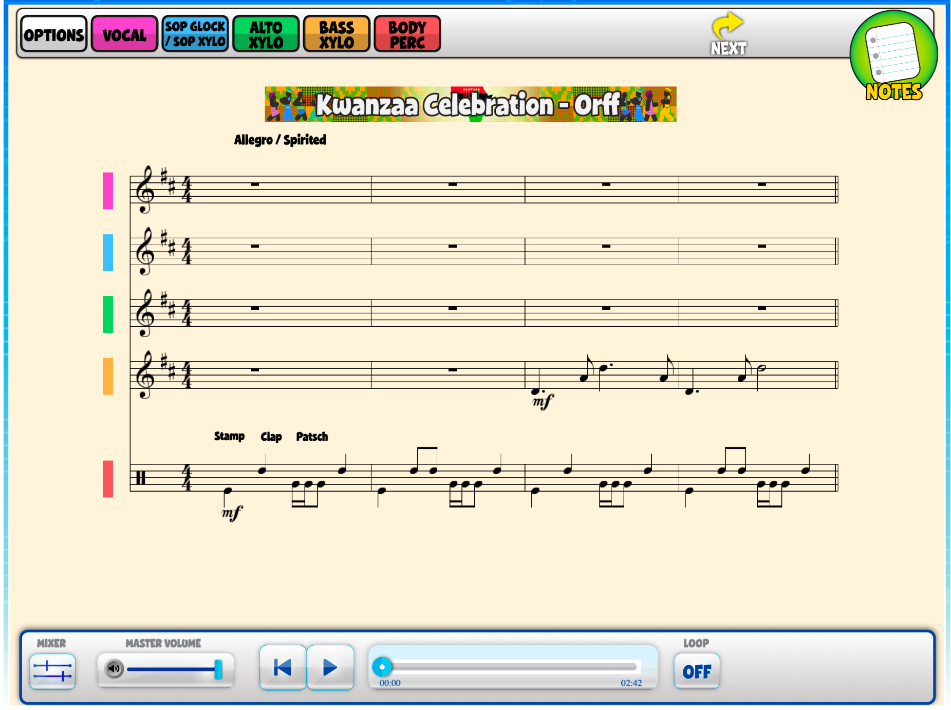
Task: Switch to the Bass Xylo part
Action: point(336,35)
